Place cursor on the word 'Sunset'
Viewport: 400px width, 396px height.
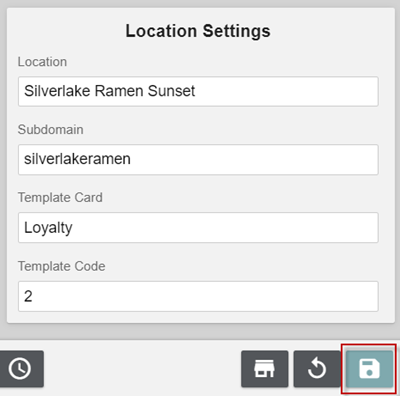[x=171, y=91]
